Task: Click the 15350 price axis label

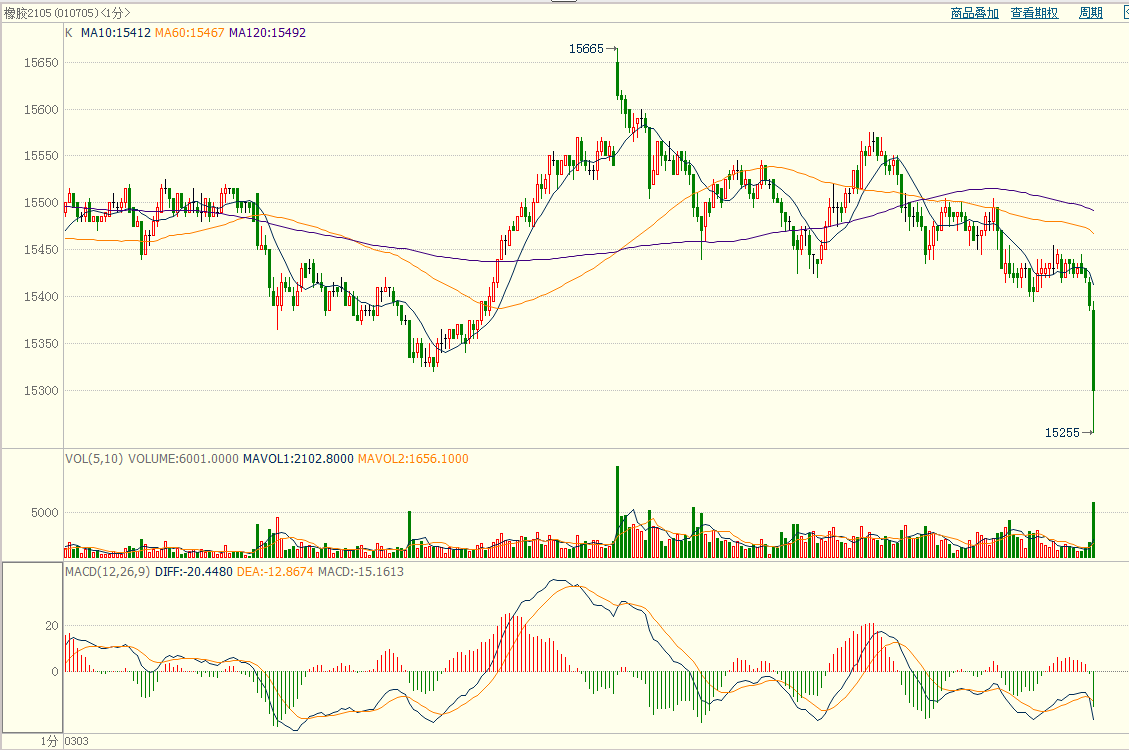Action: 41,343
